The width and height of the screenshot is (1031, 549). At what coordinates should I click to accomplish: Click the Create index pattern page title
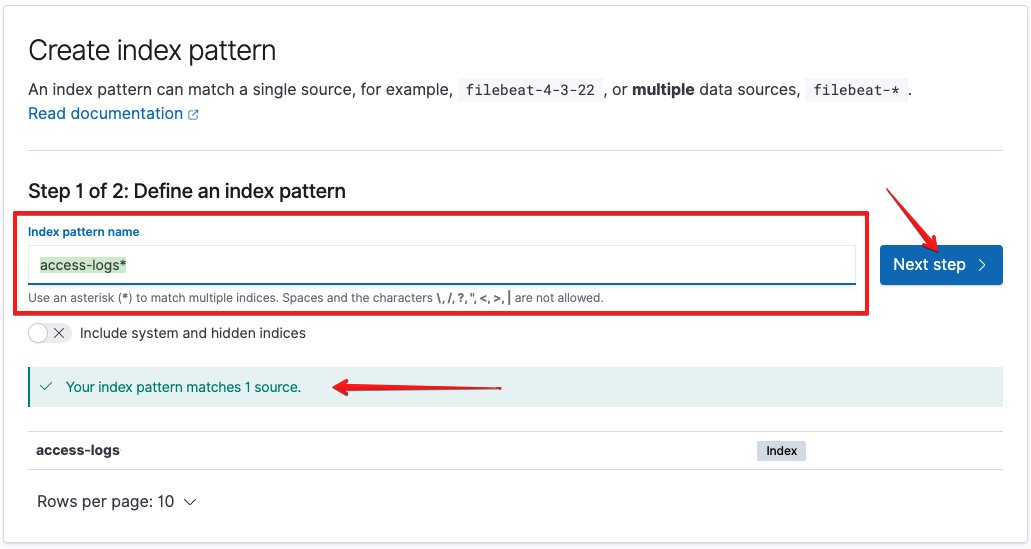point(152,51)
